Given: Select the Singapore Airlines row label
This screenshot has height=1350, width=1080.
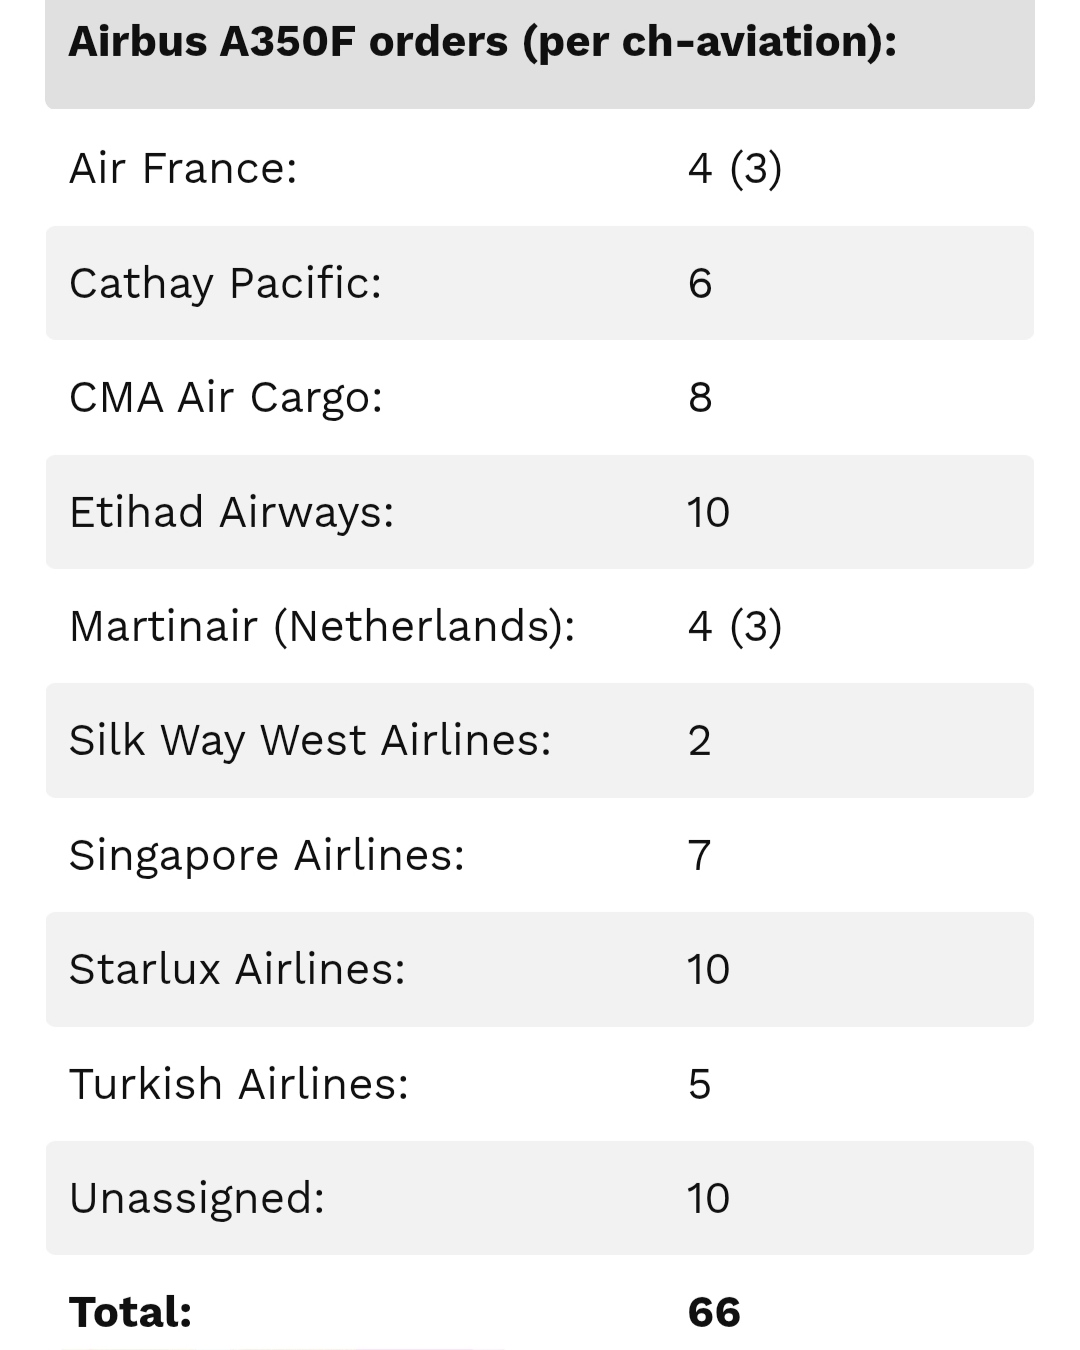Looking at the screenshot, I should [x=267, y=855].
